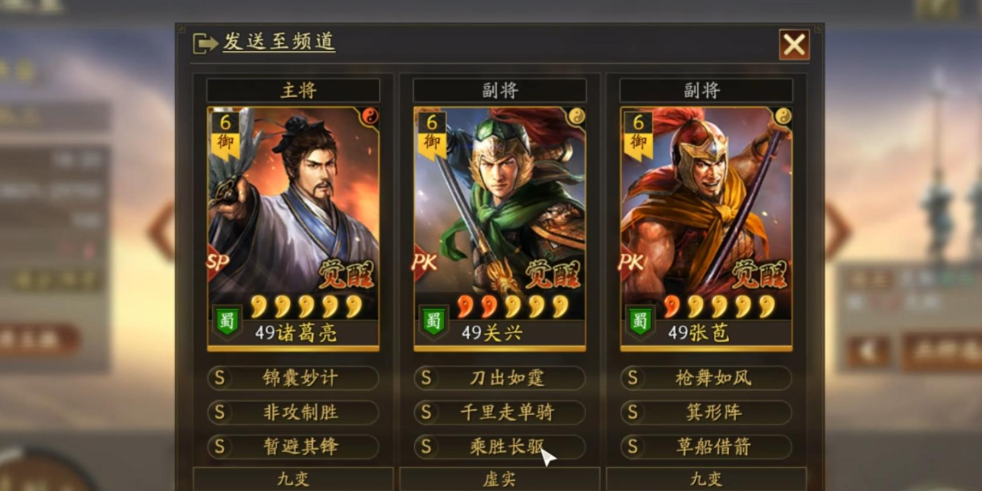Open the 非攻制胜 skill
The image size is (982, 491).
[x=293, y=413]
